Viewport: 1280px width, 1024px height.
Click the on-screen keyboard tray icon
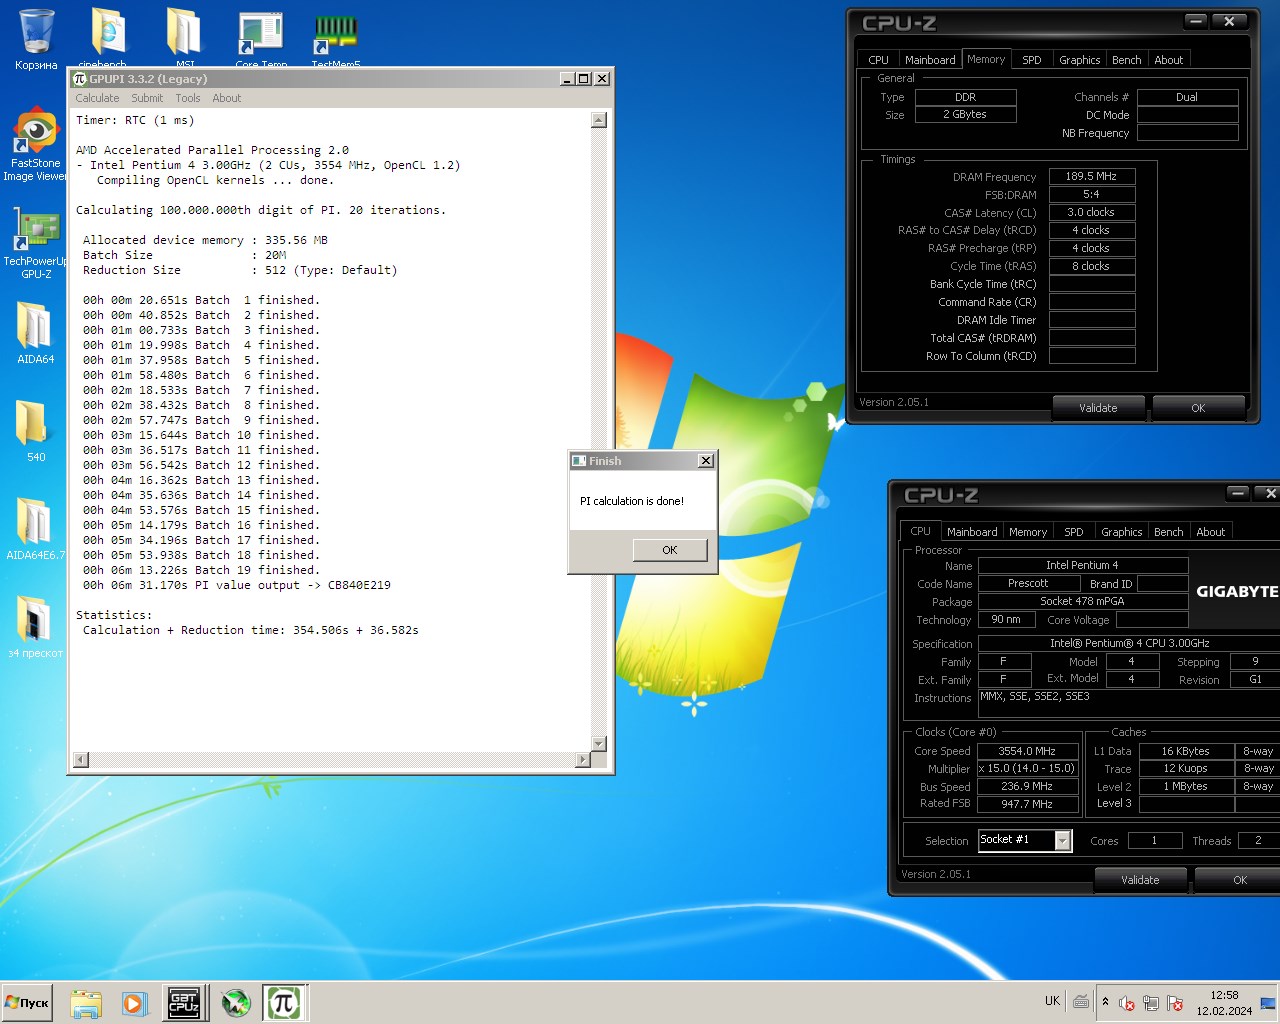tap(1081, 1002)
